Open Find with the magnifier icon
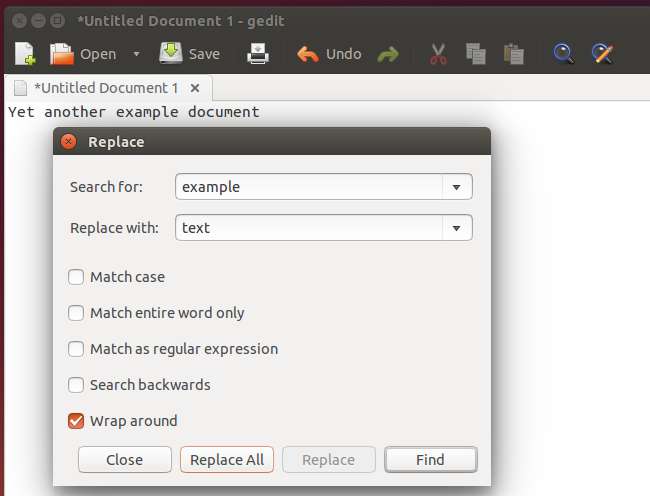 (564, 54)
